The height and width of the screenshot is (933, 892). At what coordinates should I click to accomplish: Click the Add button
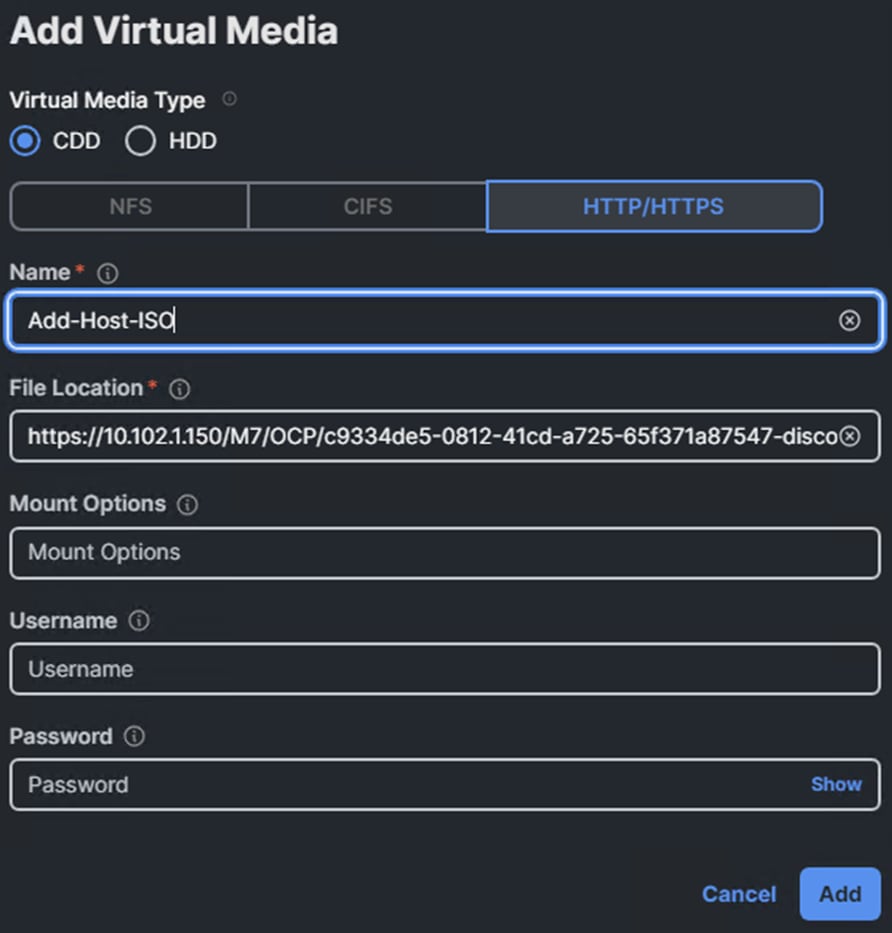[x=840, y=894]
